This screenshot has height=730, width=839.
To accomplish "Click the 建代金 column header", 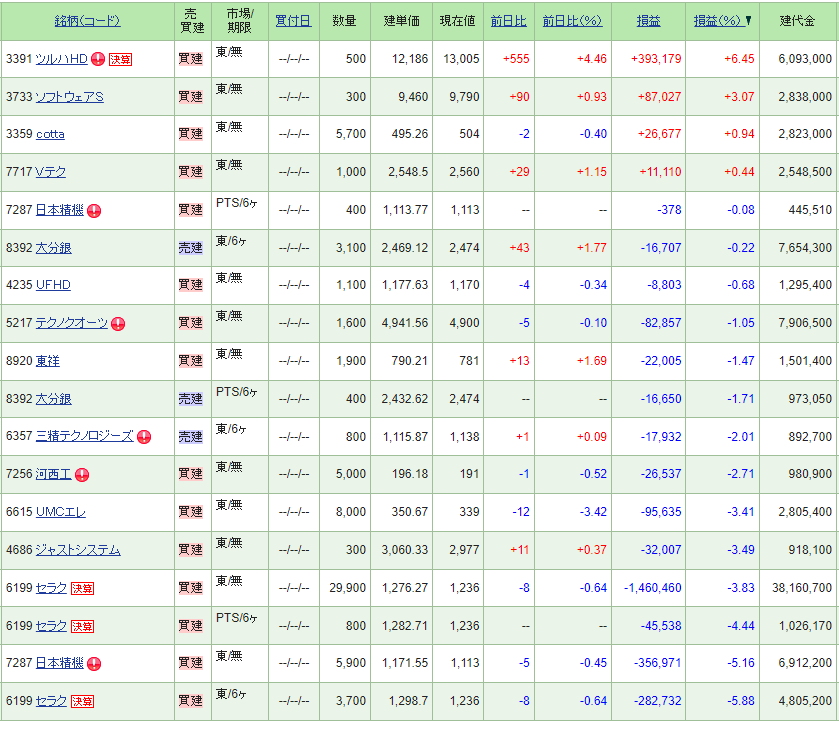I will coord(797,21).
